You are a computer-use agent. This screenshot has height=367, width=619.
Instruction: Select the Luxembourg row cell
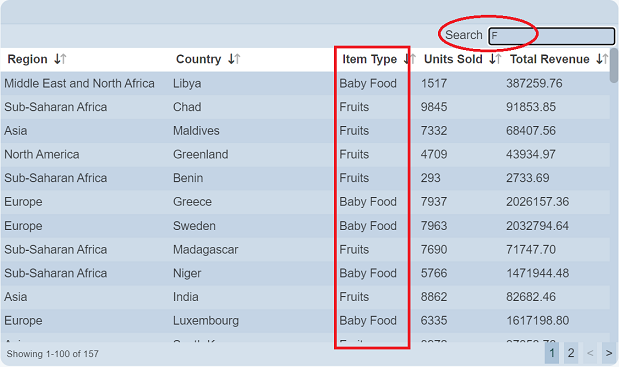click(206, 321)
